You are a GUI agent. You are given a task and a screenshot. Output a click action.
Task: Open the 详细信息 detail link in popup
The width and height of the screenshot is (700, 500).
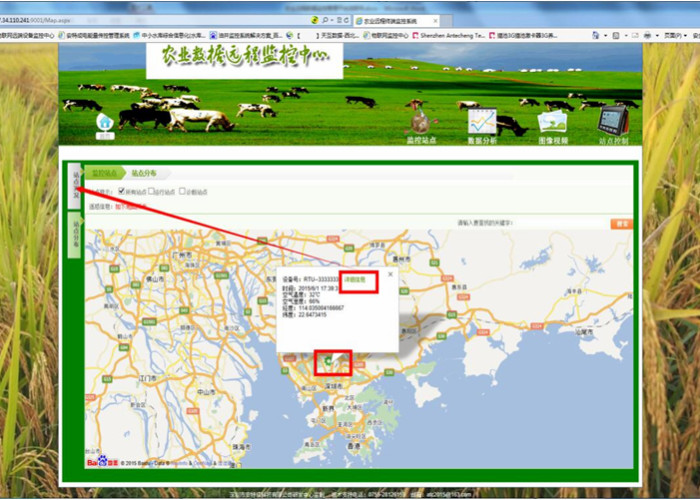point(355,279)
